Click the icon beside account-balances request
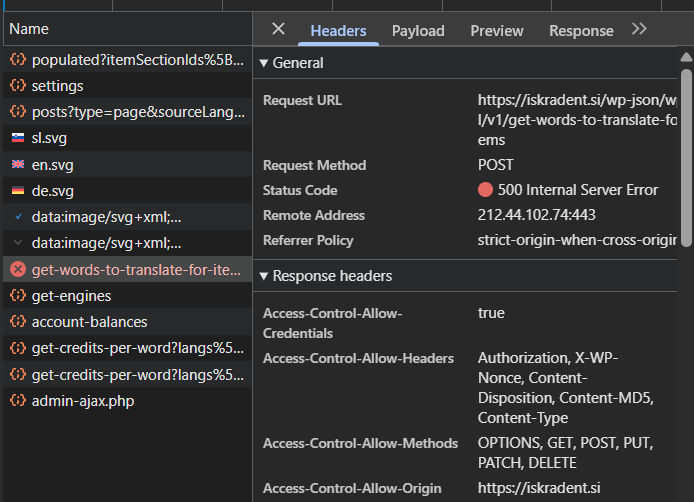The height and width of the screenshot is (502, 694). (17, 322)
